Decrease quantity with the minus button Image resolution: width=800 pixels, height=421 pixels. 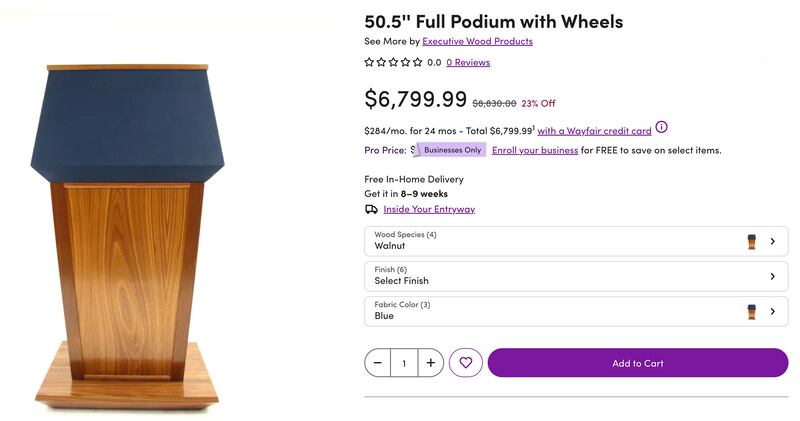click(377, 363)
